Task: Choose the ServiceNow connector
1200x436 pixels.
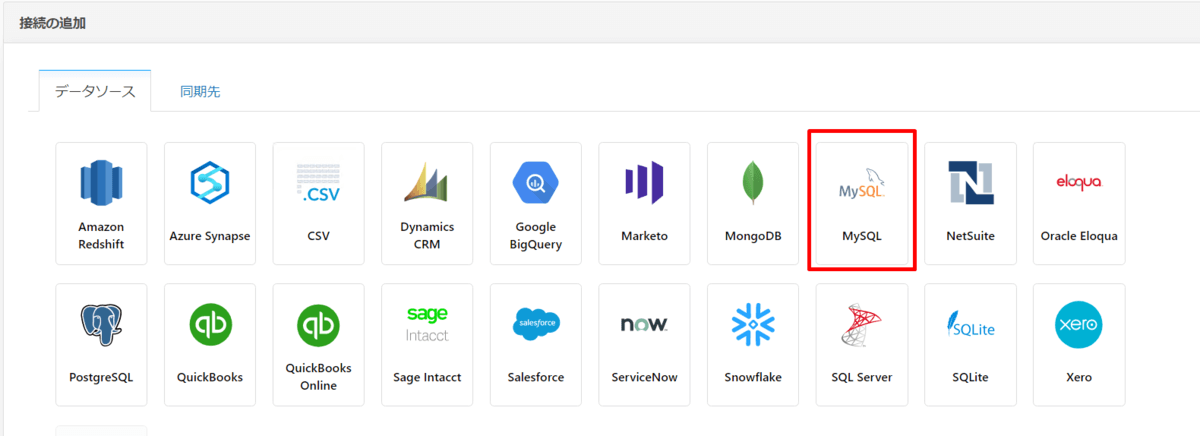Action: pyautogui.click(x=644, y=344)
